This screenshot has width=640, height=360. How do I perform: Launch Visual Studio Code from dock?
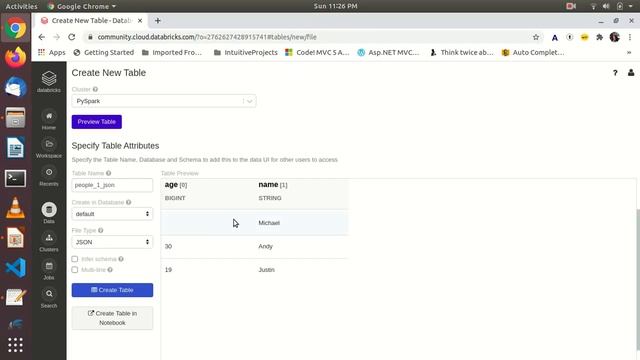[16, 268]
